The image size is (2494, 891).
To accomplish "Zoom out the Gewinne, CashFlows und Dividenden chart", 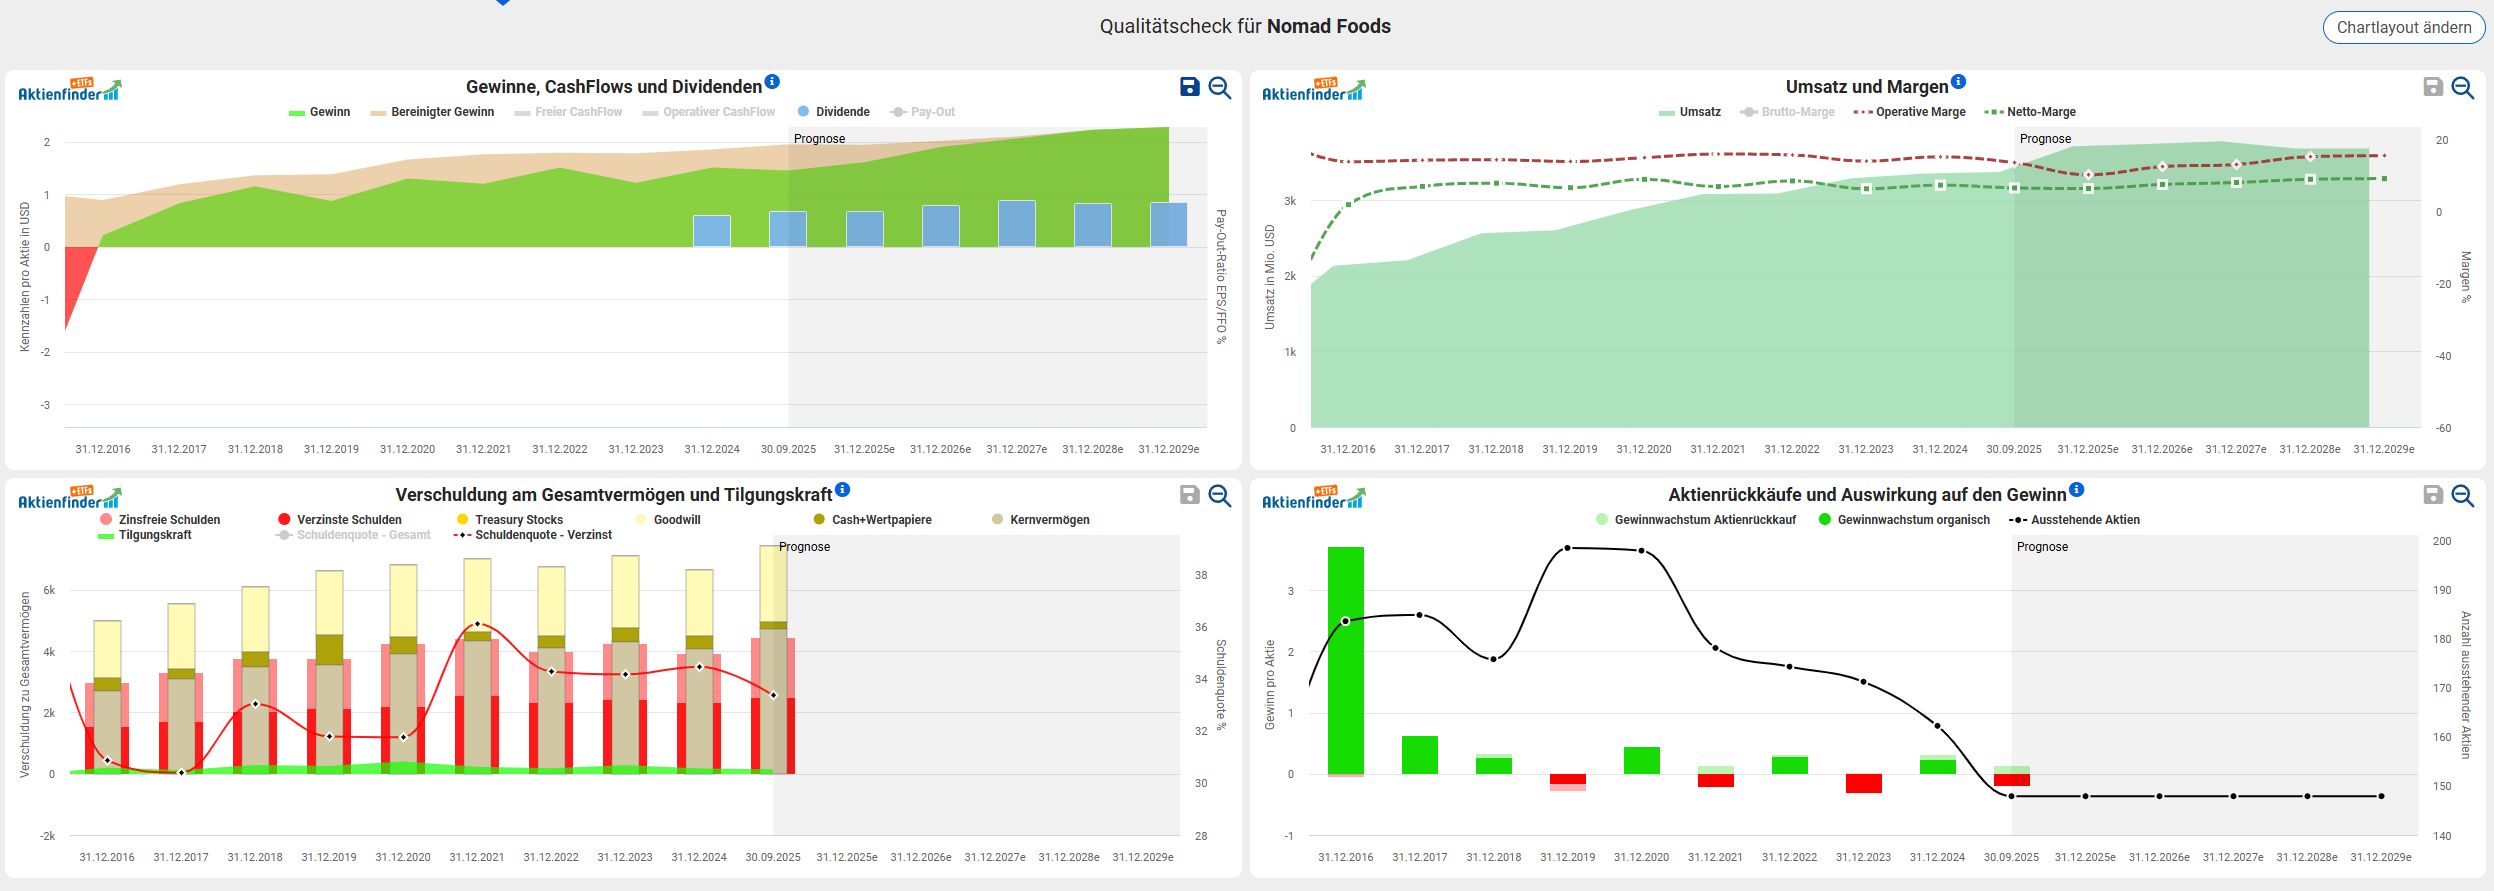I will click(1220, 87).
